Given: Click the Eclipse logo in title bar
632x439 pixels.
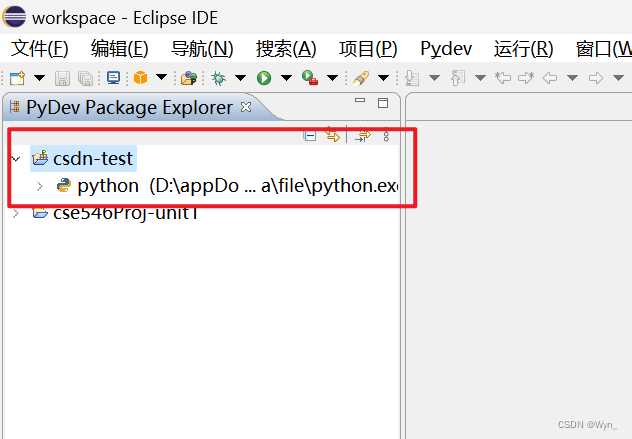Looking at the screenshot, I should tap(15, 17).
